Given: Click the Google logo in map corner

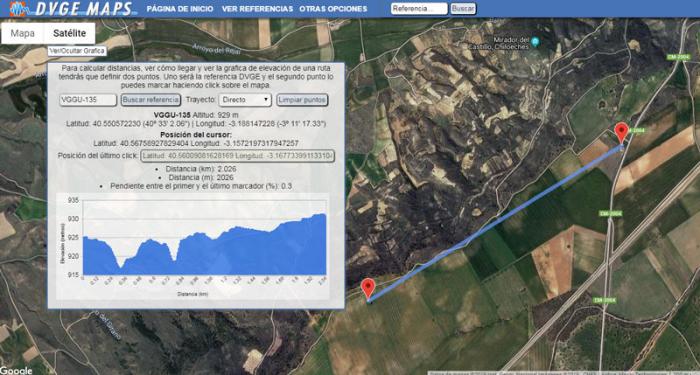Looking at the screenshot, I should click(x=17, y=371).
